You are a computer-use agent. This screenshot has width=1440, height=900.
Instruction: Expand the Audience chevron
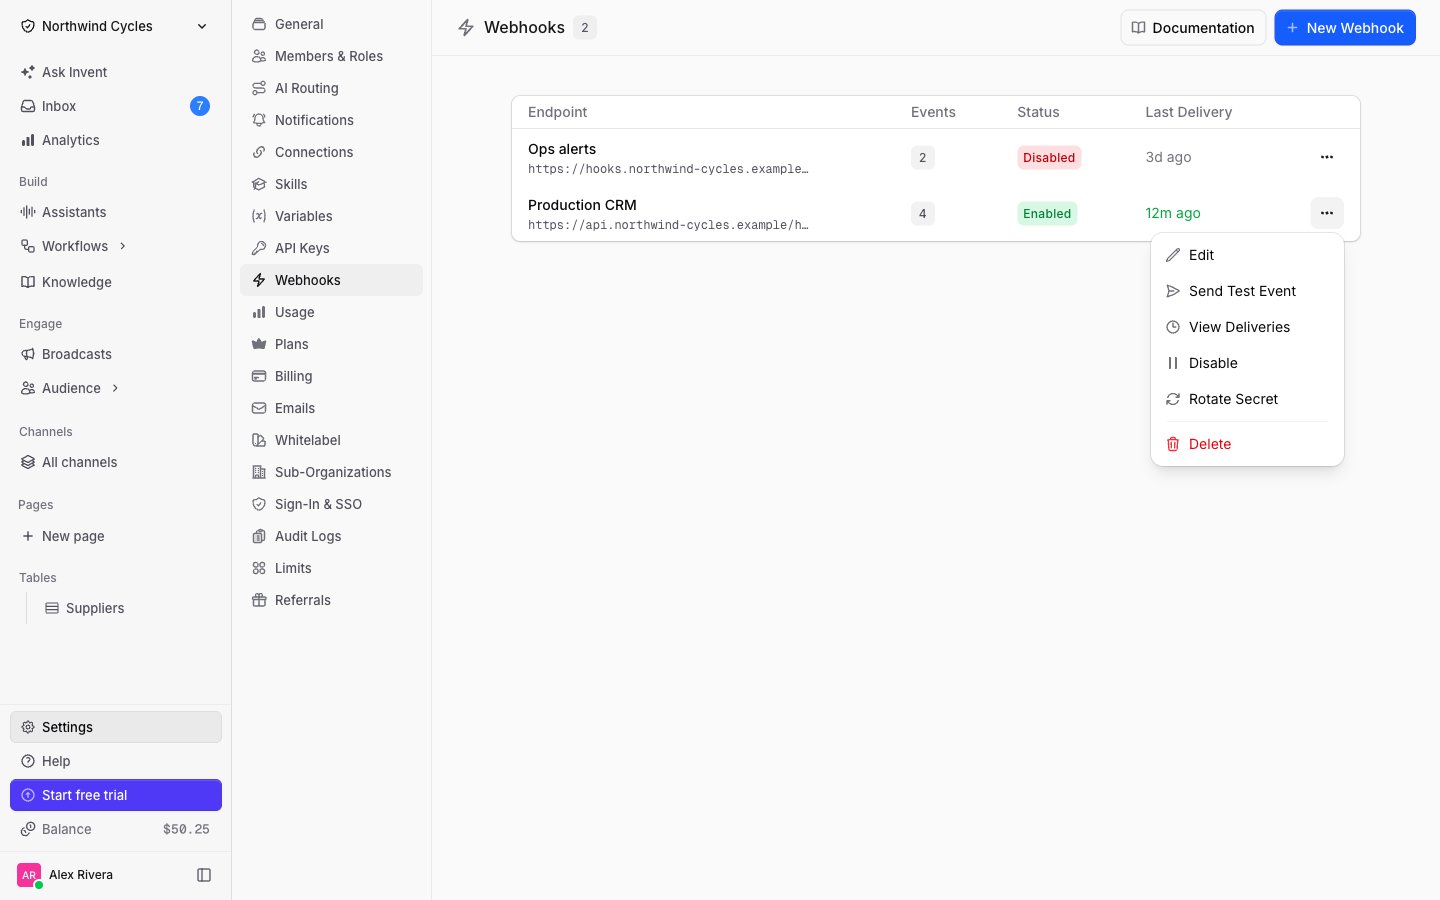click(x=116, y=388)
